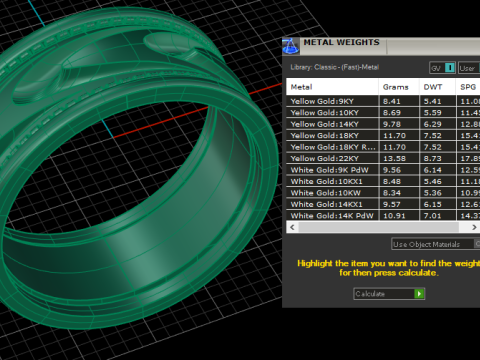Select the White Gold:14K PdW row
Image resolution: width=480 pixels, height=360 pixels.
pos(383,216)
